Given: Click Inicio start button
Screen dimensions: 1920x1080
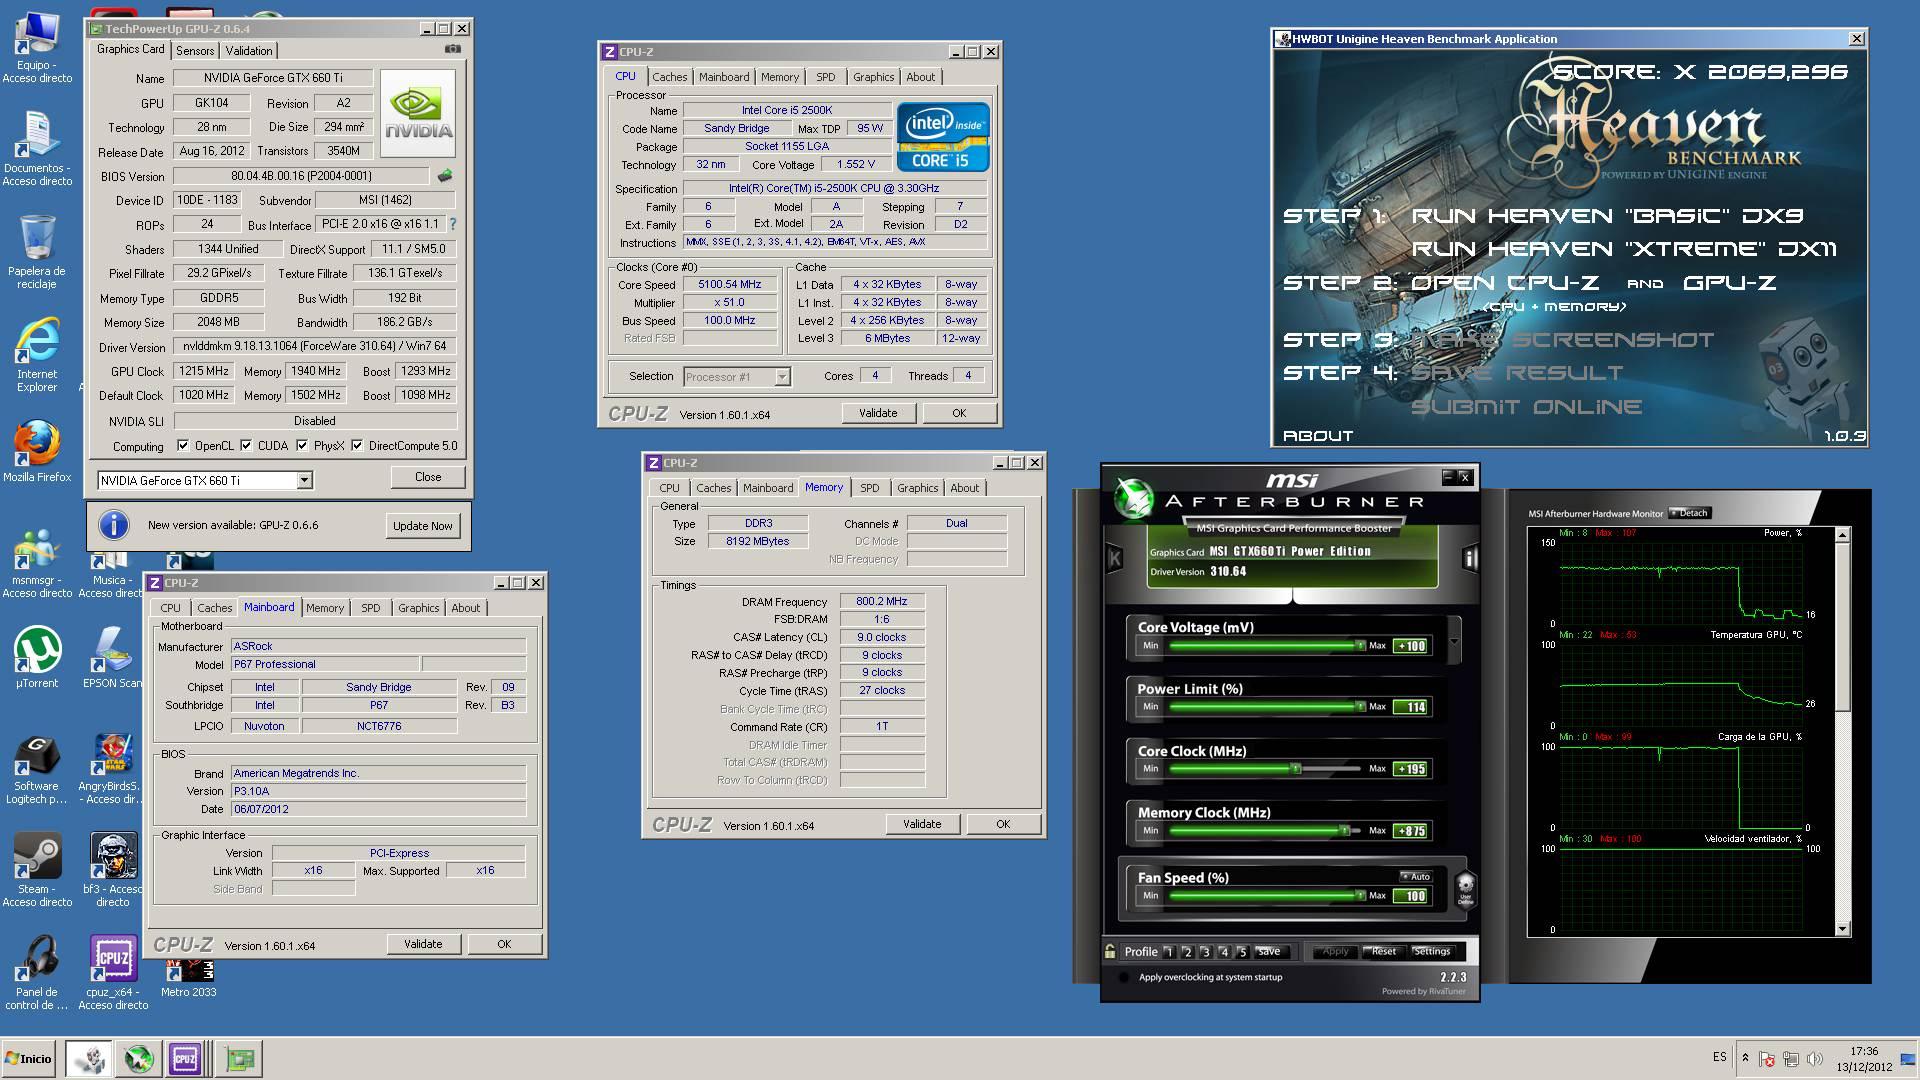Looking at the screenshot, I should tap(29, 1058).
